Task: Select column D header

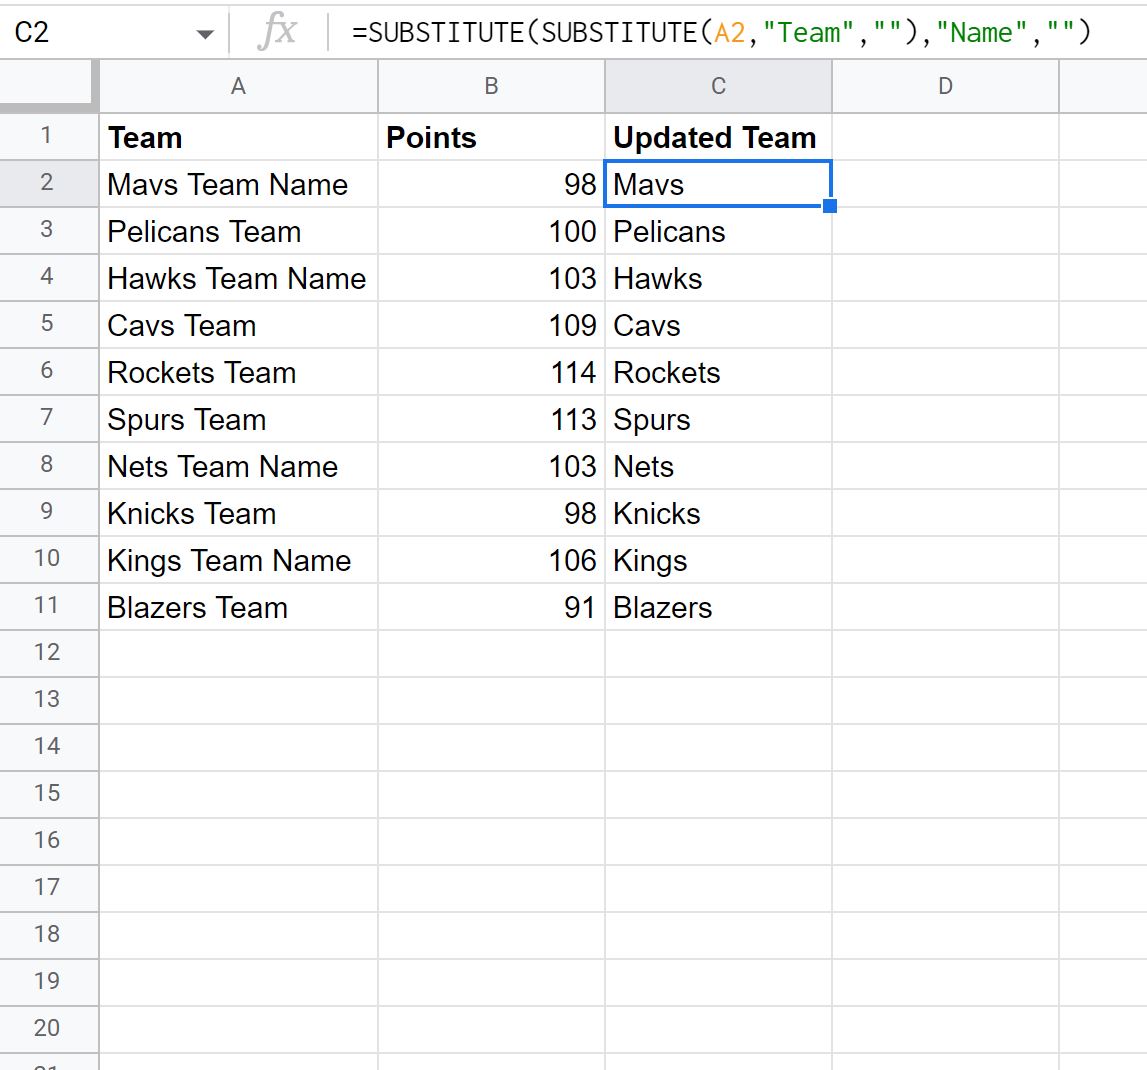Action: point(945,86)
